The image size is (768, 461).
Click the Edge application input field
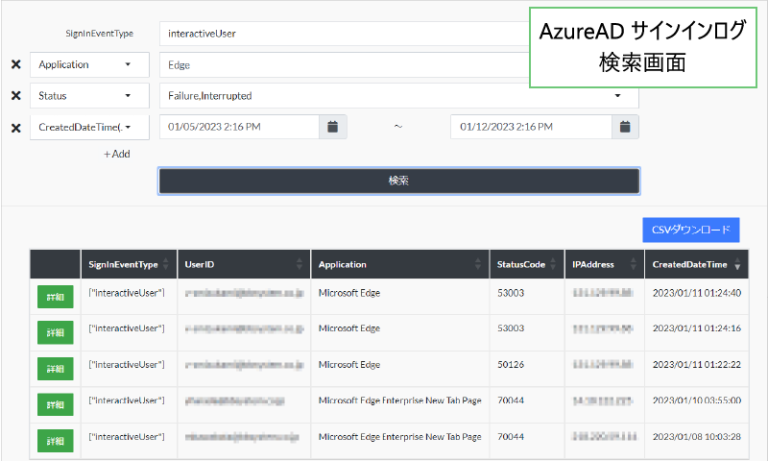point(340,65)
